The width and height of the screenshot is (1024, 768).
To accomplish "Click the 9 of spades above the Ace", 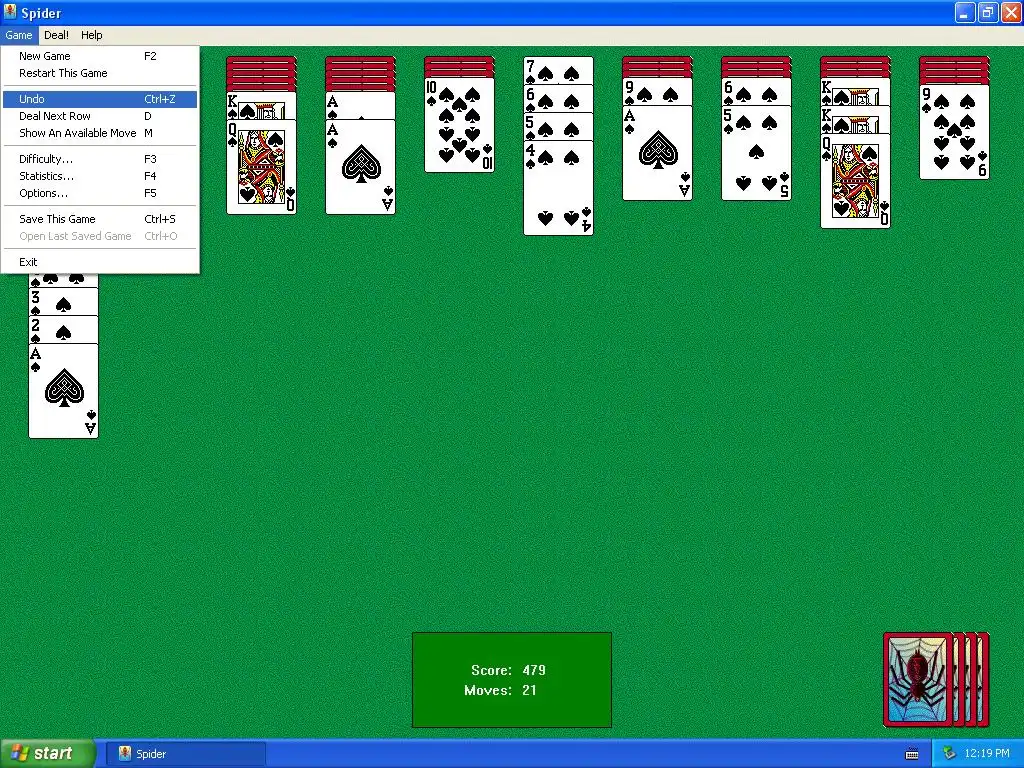I will coord(657,91).
